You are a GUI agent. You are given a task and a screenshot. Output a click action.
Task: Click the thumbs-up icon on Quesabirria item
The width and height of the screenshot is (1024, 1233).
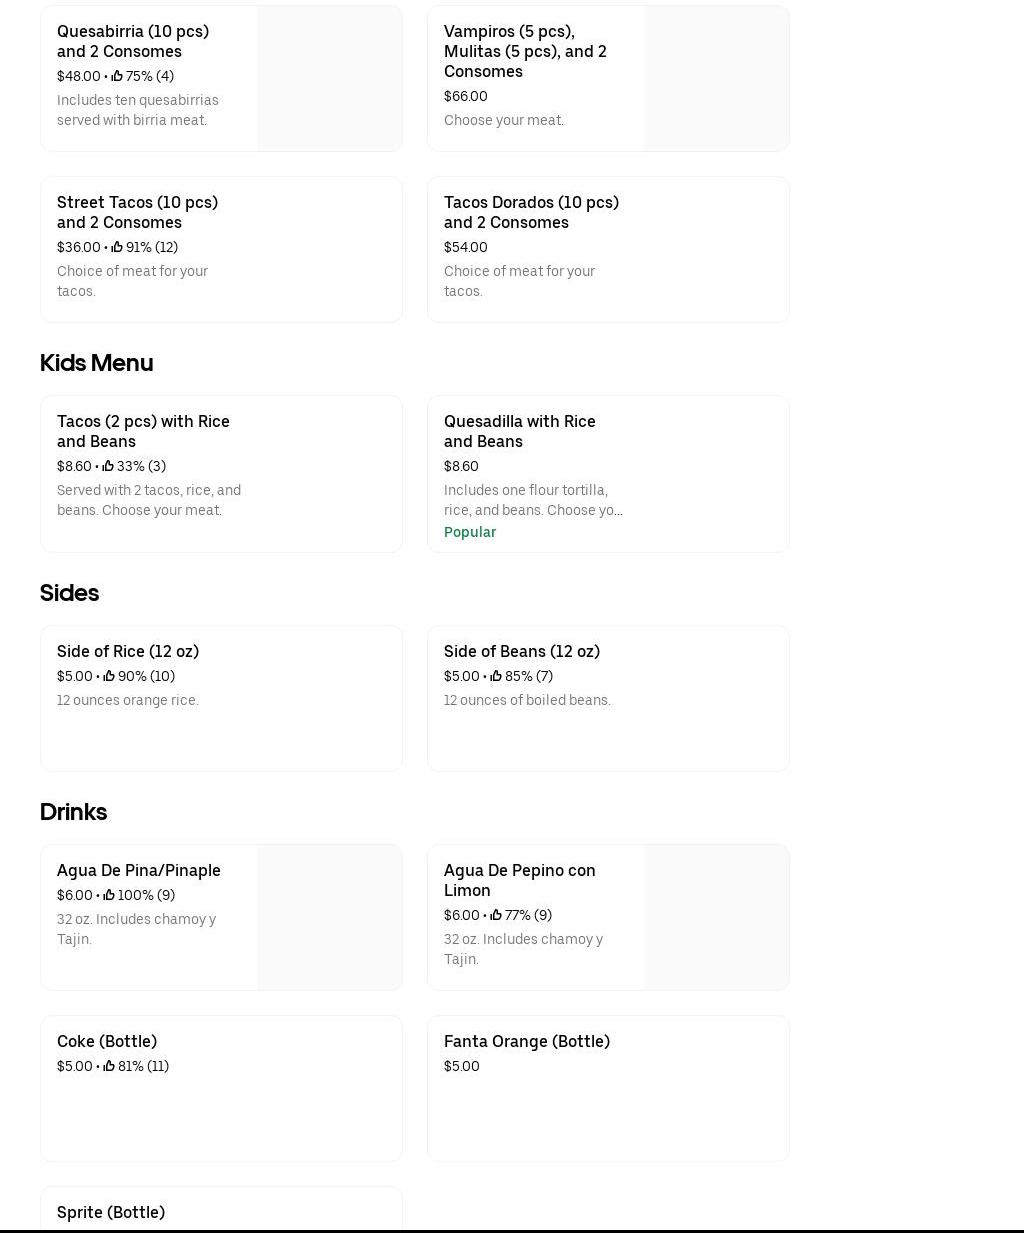(x=117, y=76)
